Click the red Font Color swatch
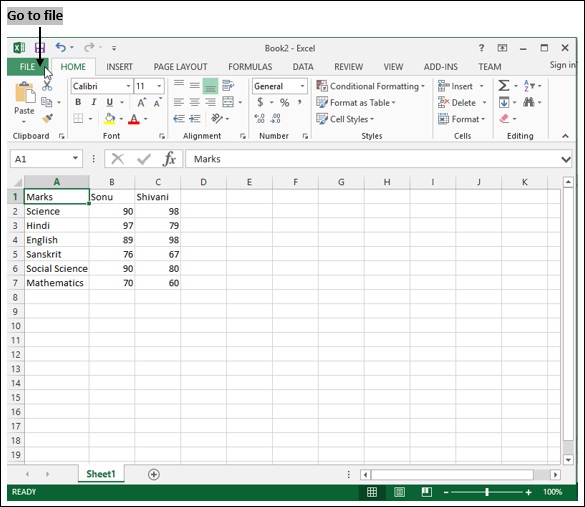 coord(134,119)
